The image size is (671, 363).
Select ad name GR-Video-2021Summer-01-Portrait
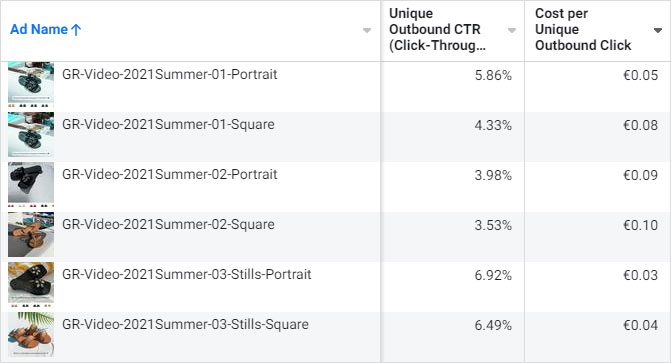coord(170,74)
